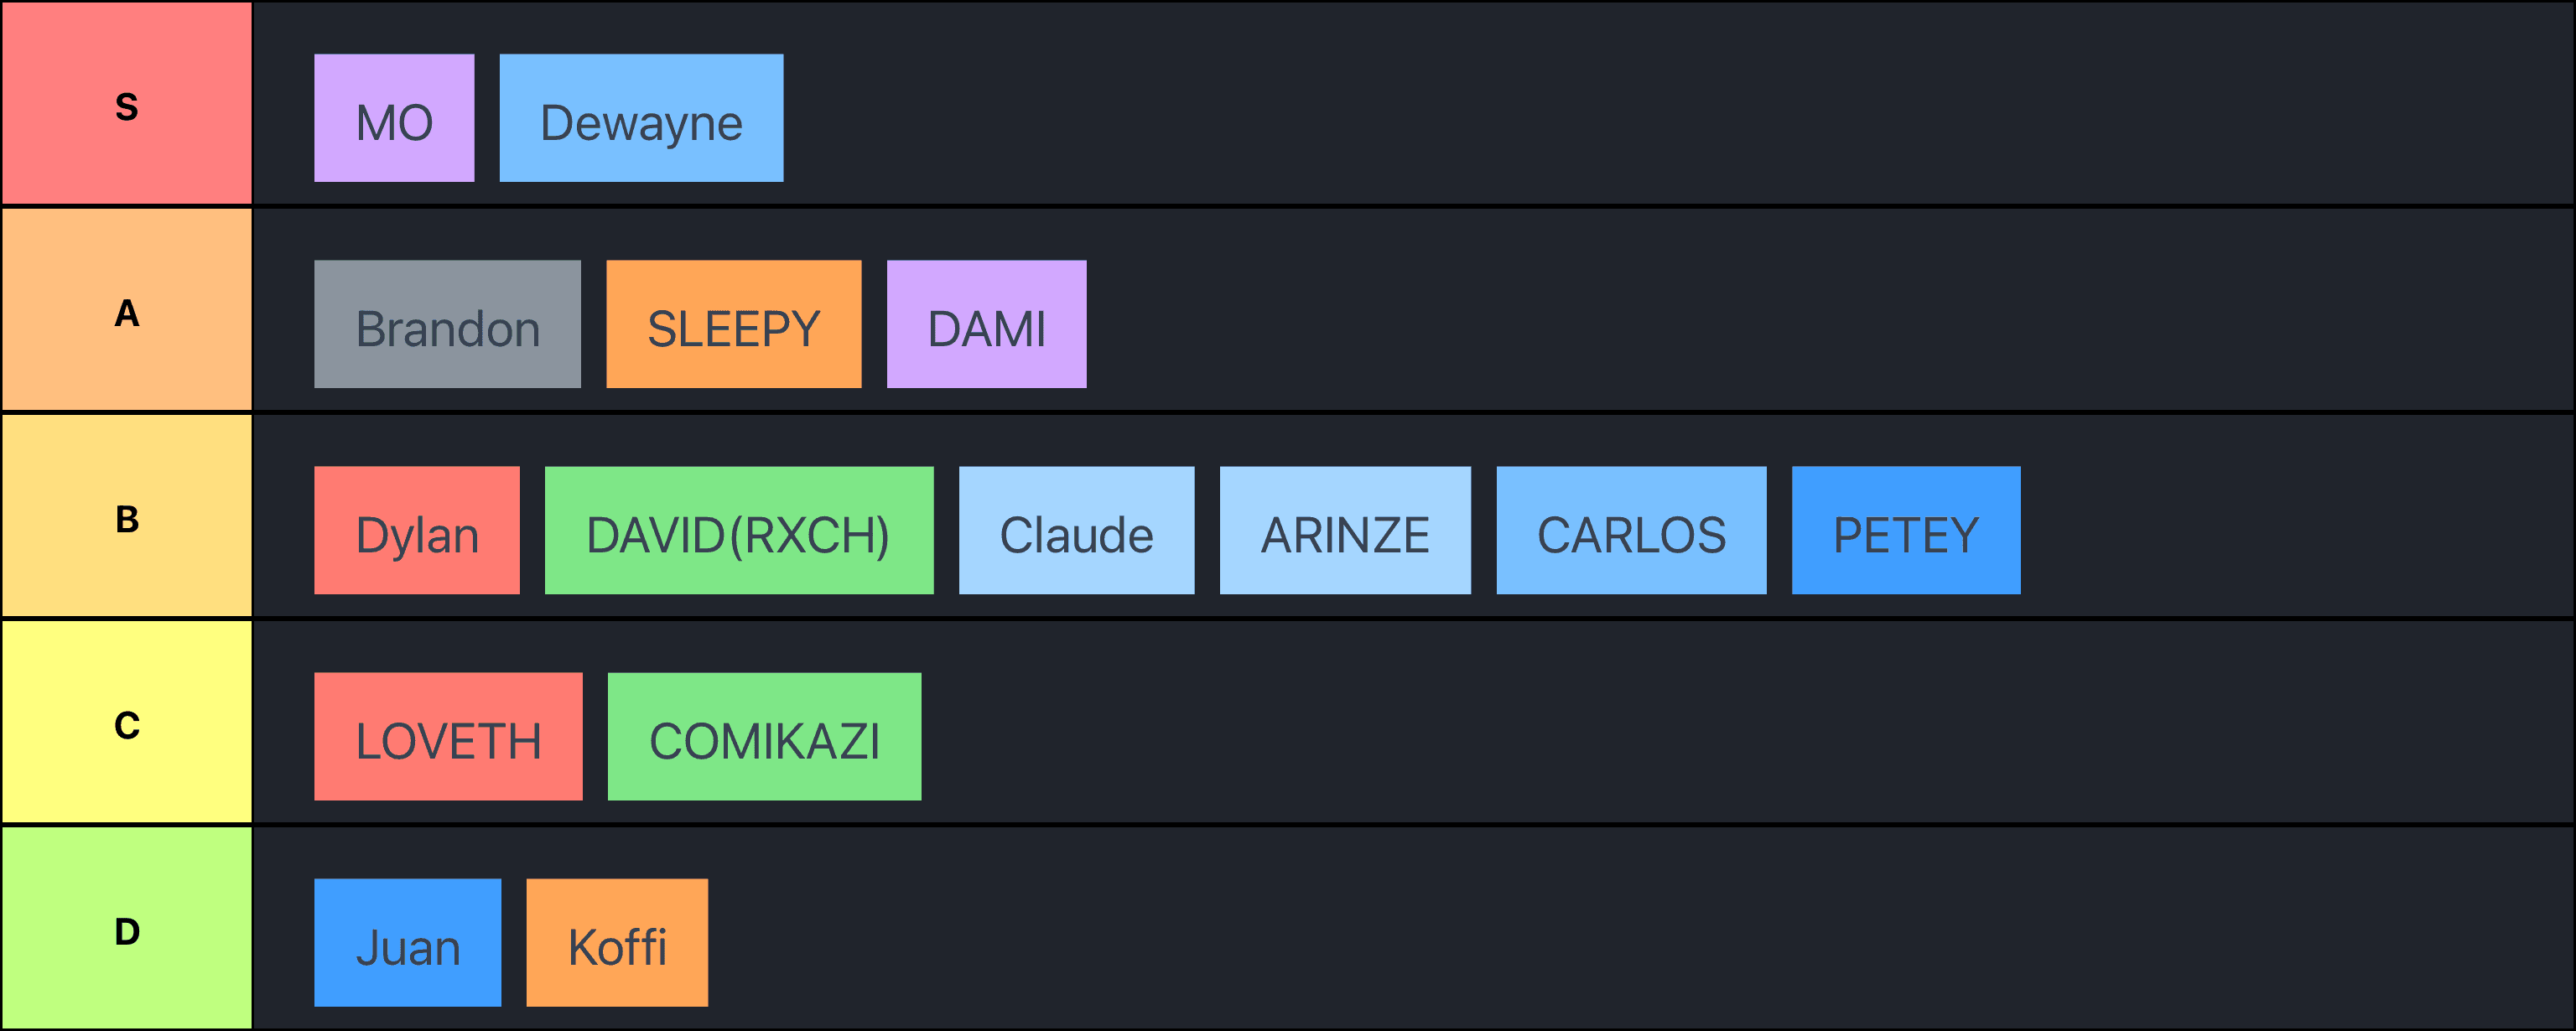Select the Claude tile in B tier
2576x1031 pixels.
click(x=1076, y=530)
